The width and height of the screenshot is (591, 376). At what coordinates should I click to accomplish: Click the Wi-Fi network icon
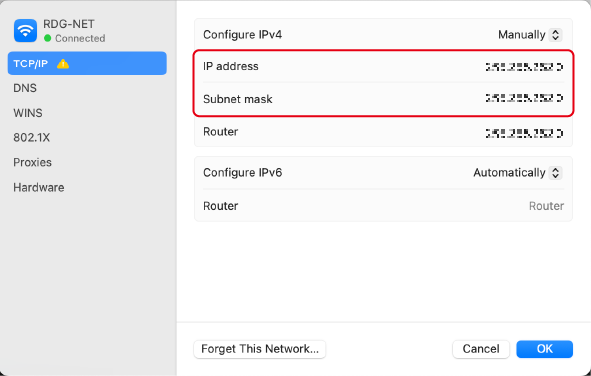pos(26,31)
